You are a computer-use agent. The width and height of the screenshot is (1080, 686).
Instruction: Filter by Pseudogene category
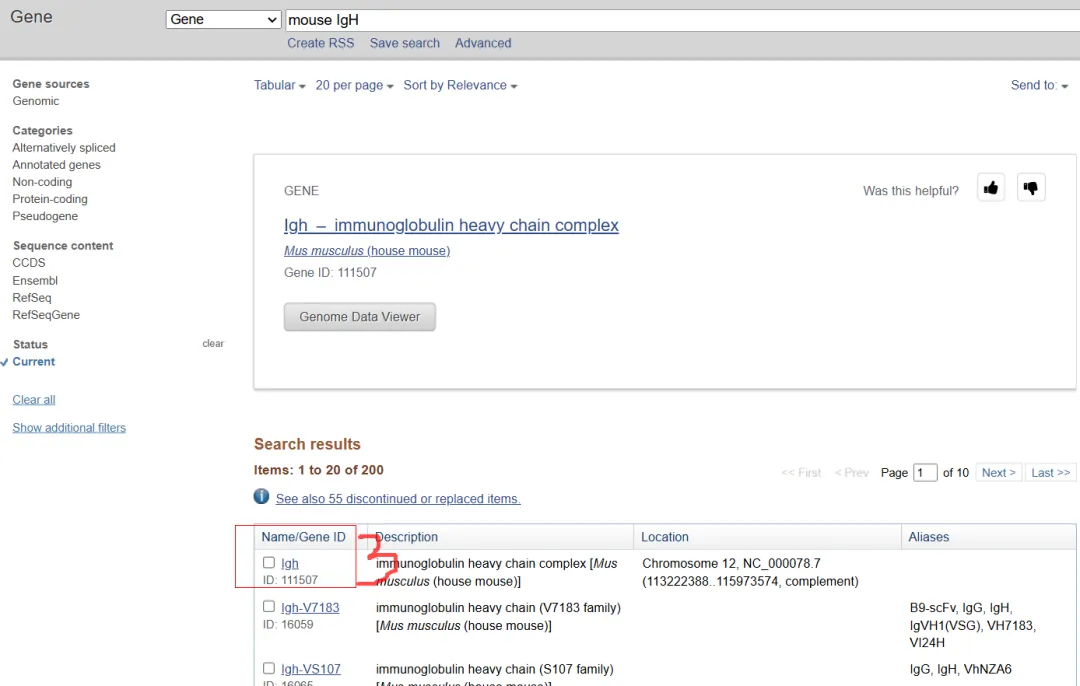[x=45, y=216]
